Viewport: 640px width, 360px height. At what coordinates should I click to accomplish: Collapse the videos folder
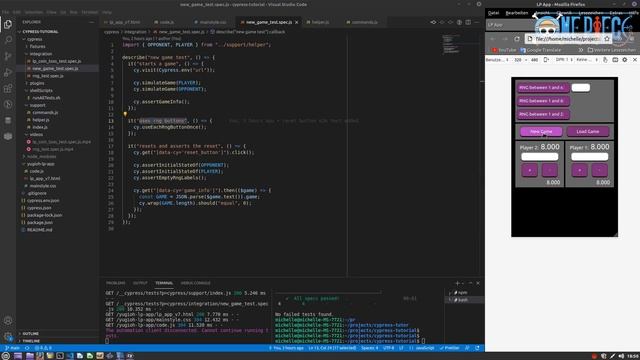(x=36, y=134)
